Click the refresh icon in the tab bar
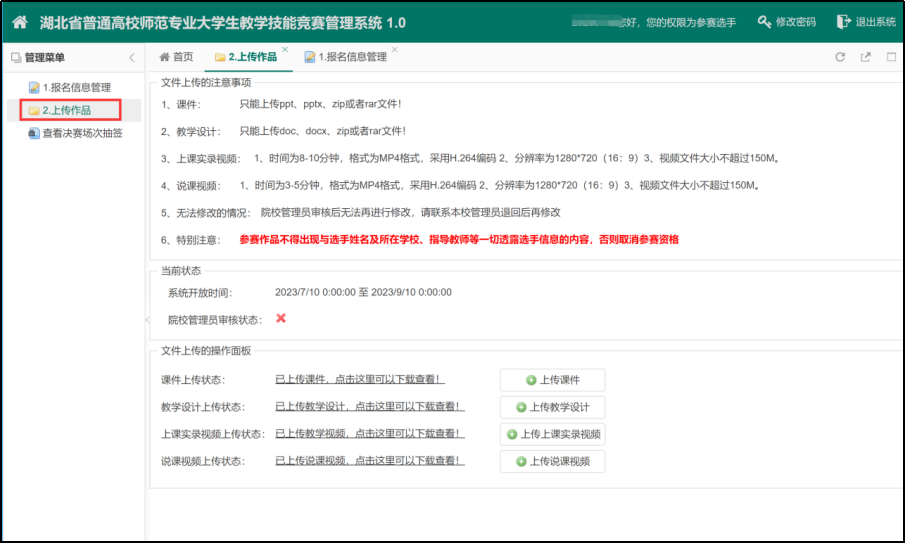 (x=840, y=57)
